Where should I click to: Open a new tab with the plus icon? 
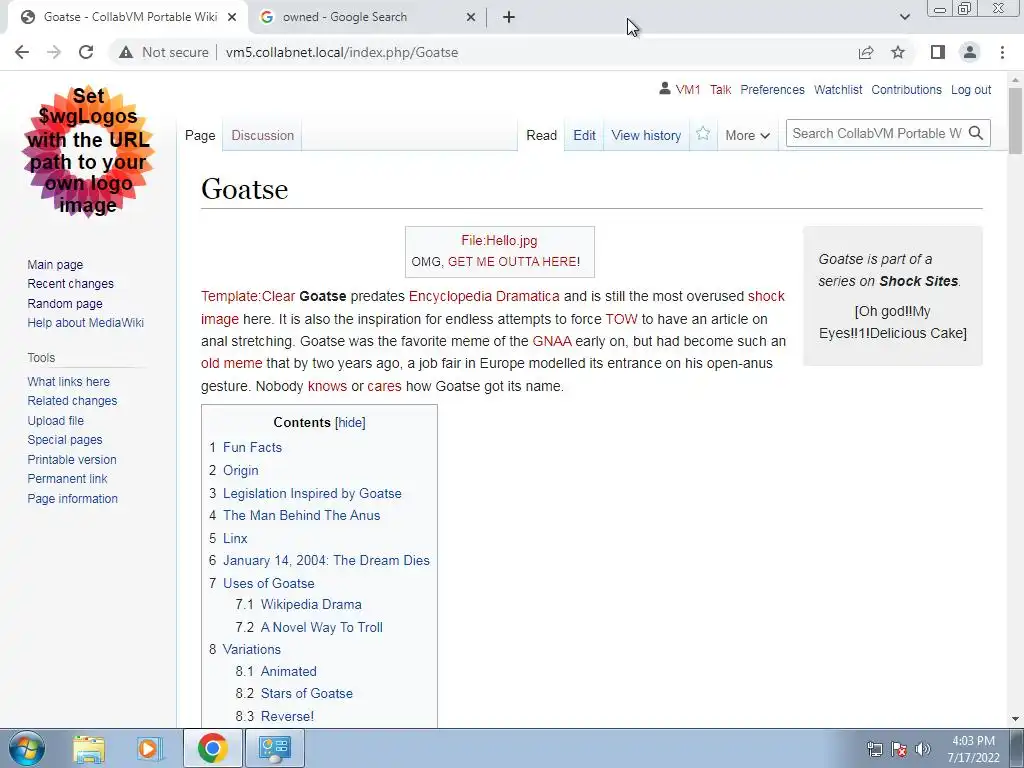click(509, 17)
